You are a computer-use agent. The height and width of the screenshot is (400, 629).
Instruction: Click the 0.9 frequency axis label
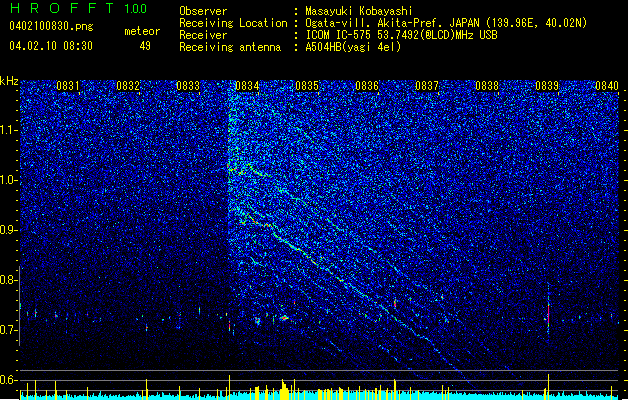[x=9, y=230]
